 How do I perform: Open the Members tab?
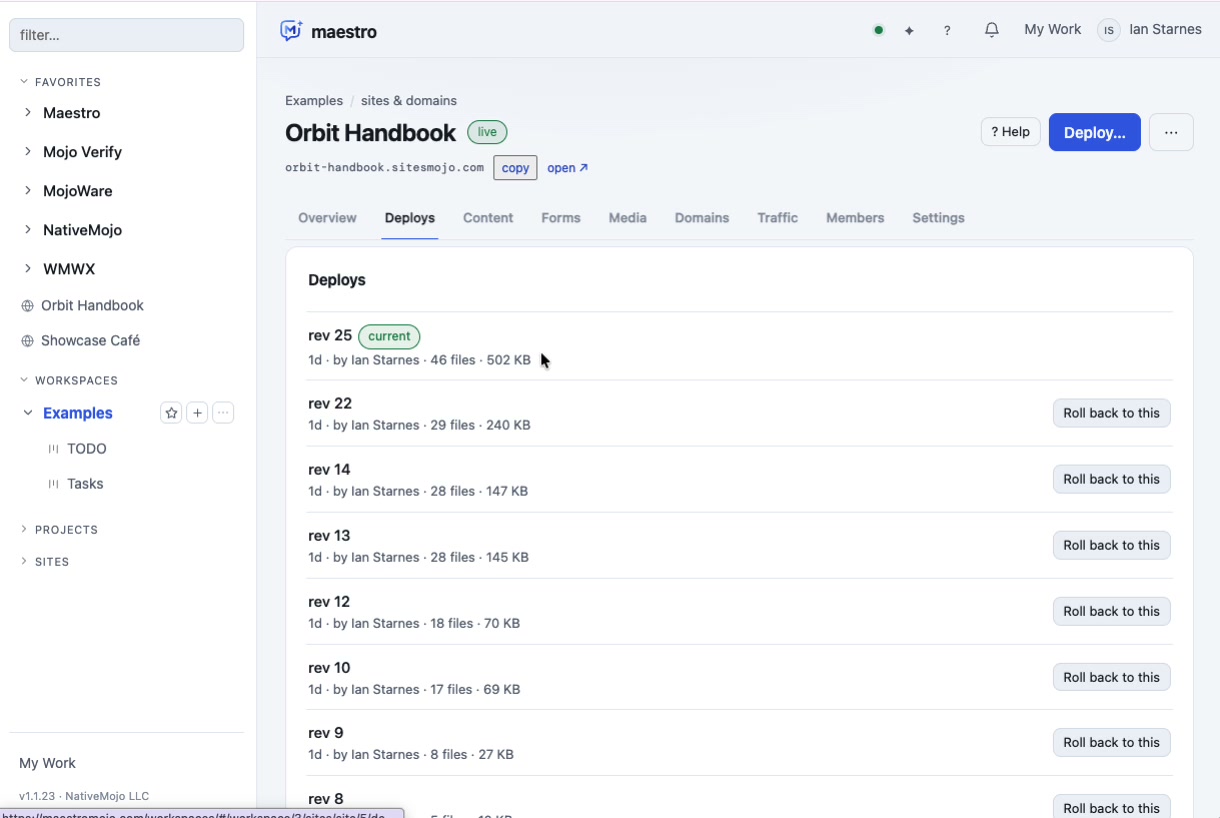point(855,218)
